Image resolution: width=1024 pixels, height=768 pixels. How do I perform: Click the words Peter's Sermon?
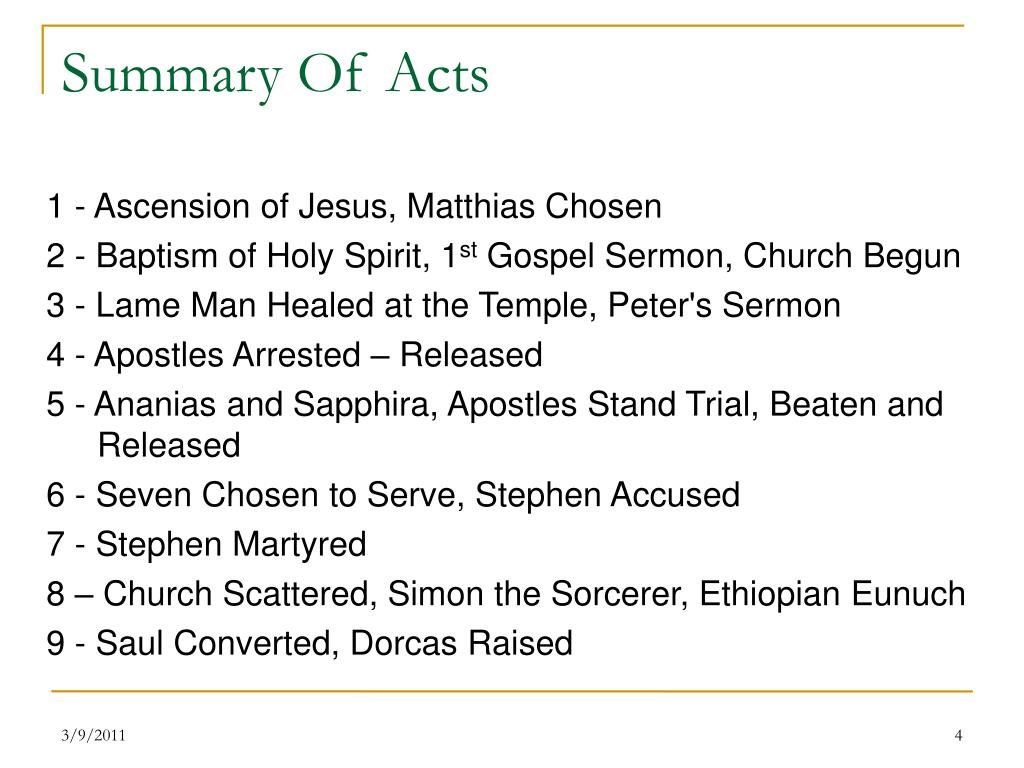coord(724,306)
